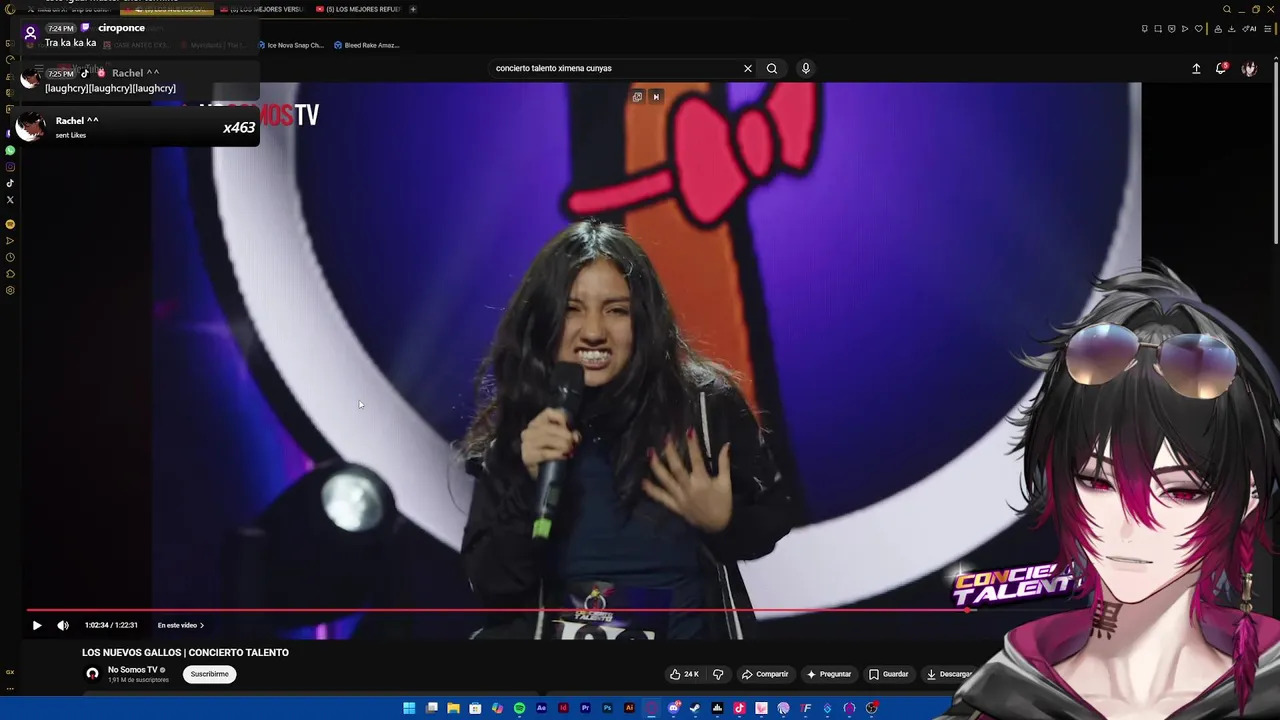
Task: Open a new browser tab with plus
Action: point(413,9)
